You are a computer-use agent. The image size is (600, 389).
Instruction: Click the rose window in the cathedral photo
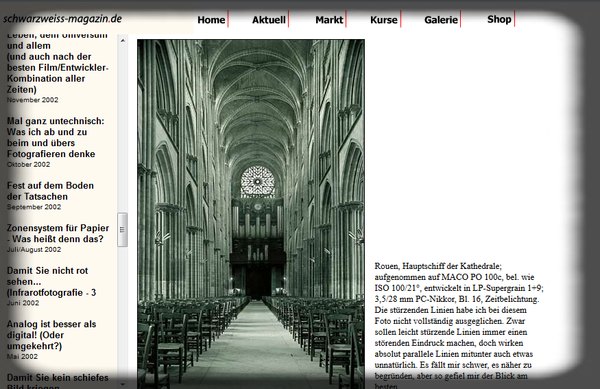(x=258, y=181)
